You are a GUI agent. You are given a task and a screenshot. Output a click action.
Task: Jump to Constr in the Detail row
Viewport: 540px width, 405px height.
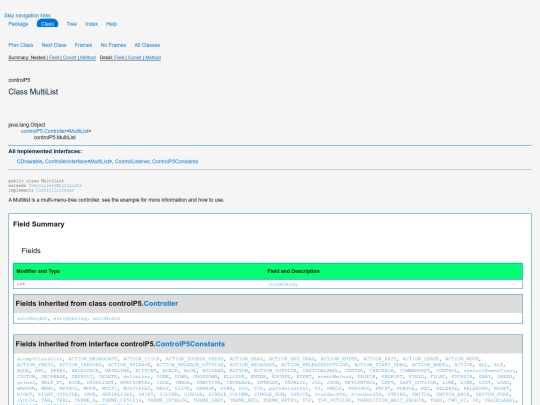pyautogui.click(x=135, y=58)
